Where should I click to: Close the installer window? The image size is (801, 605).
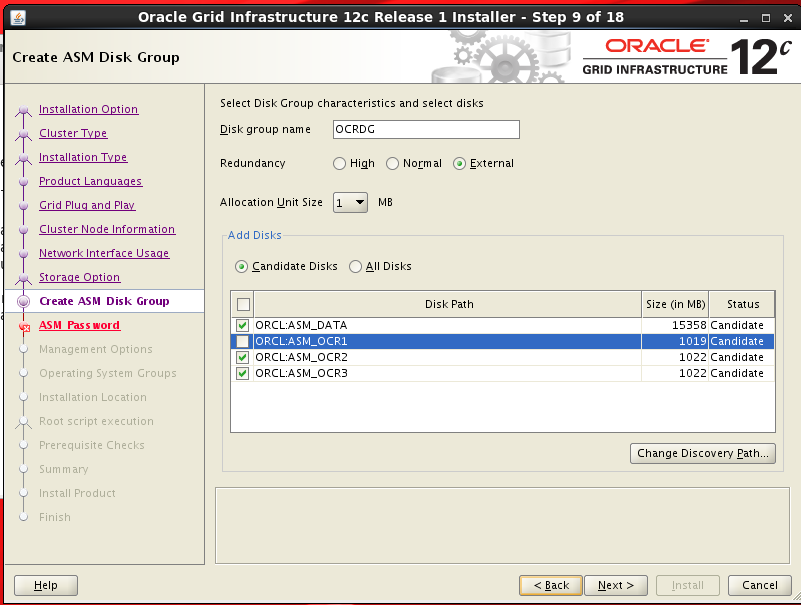788,18
